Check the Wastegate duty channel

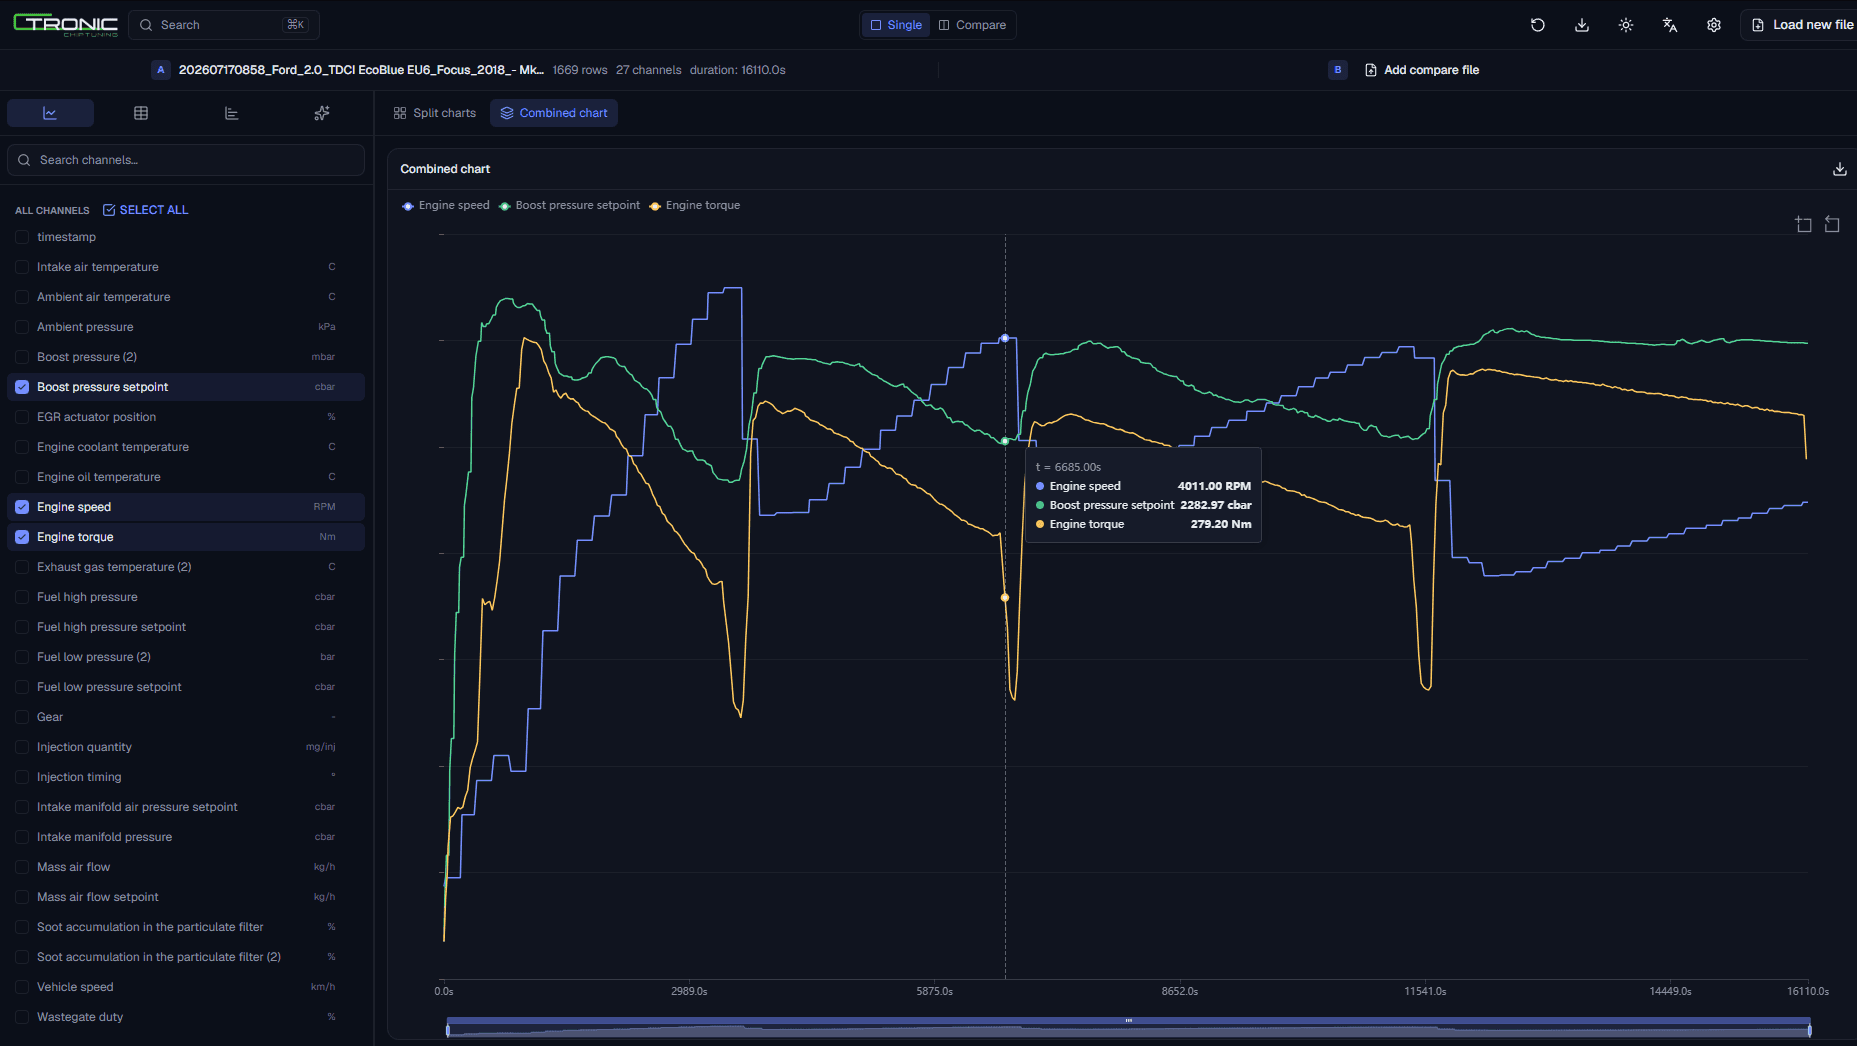(22, 1017)
